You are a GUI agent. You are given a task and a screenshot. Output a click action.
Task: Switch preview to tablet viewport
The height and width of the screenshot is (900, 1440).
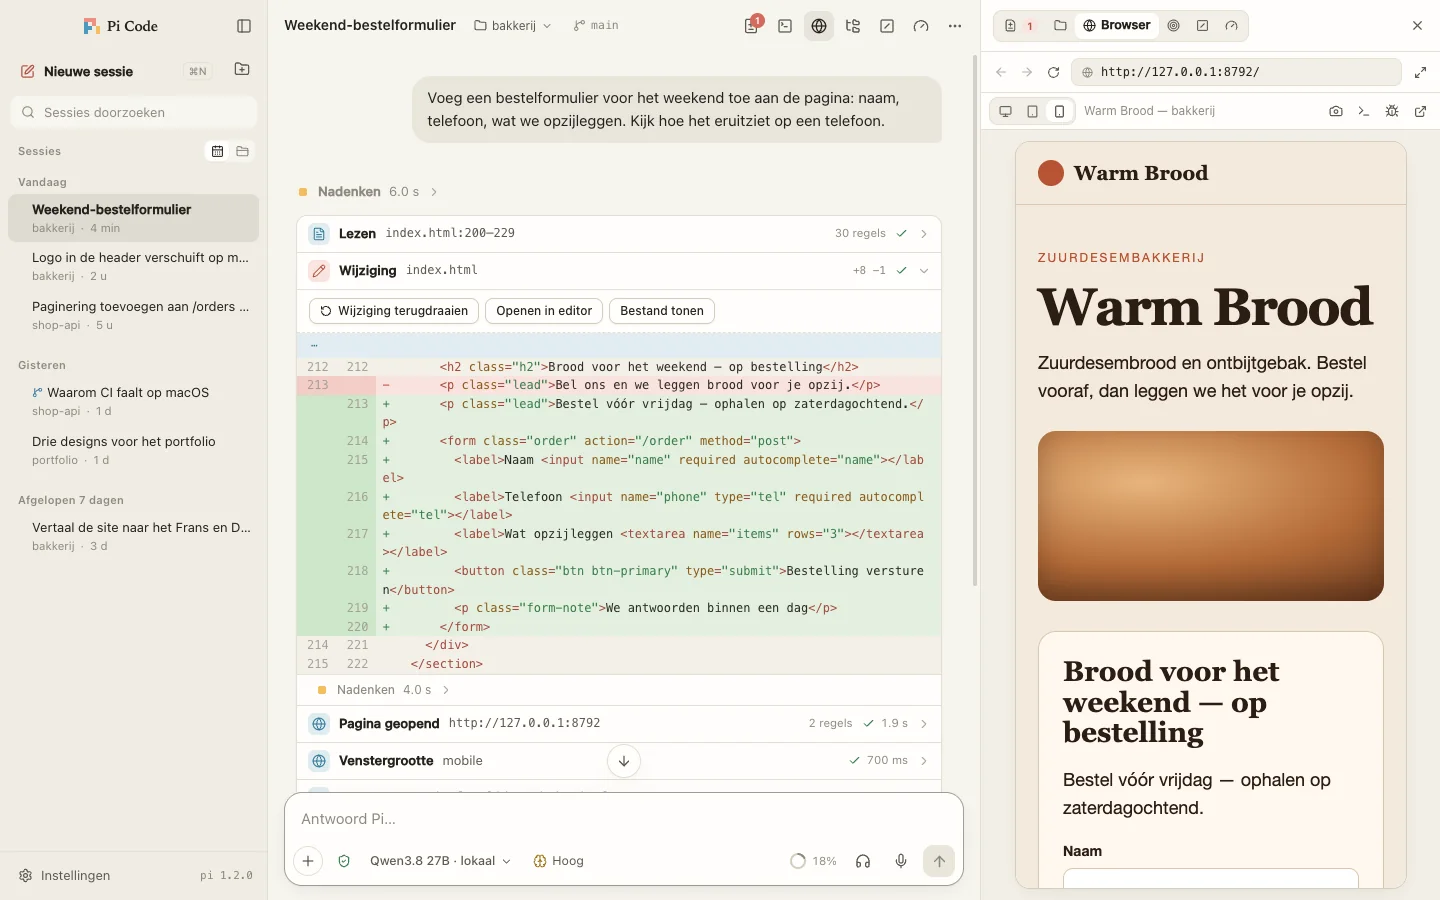click(1033, 111)
